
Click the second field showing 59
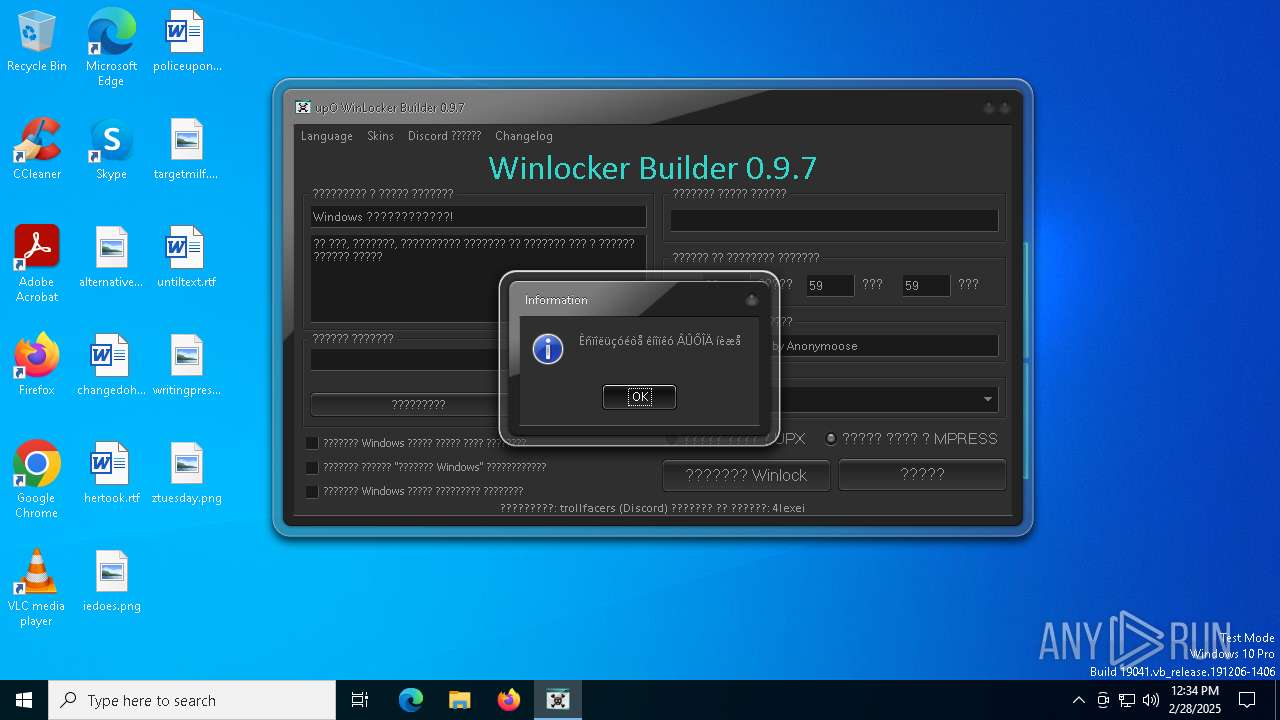pos(926,286)
